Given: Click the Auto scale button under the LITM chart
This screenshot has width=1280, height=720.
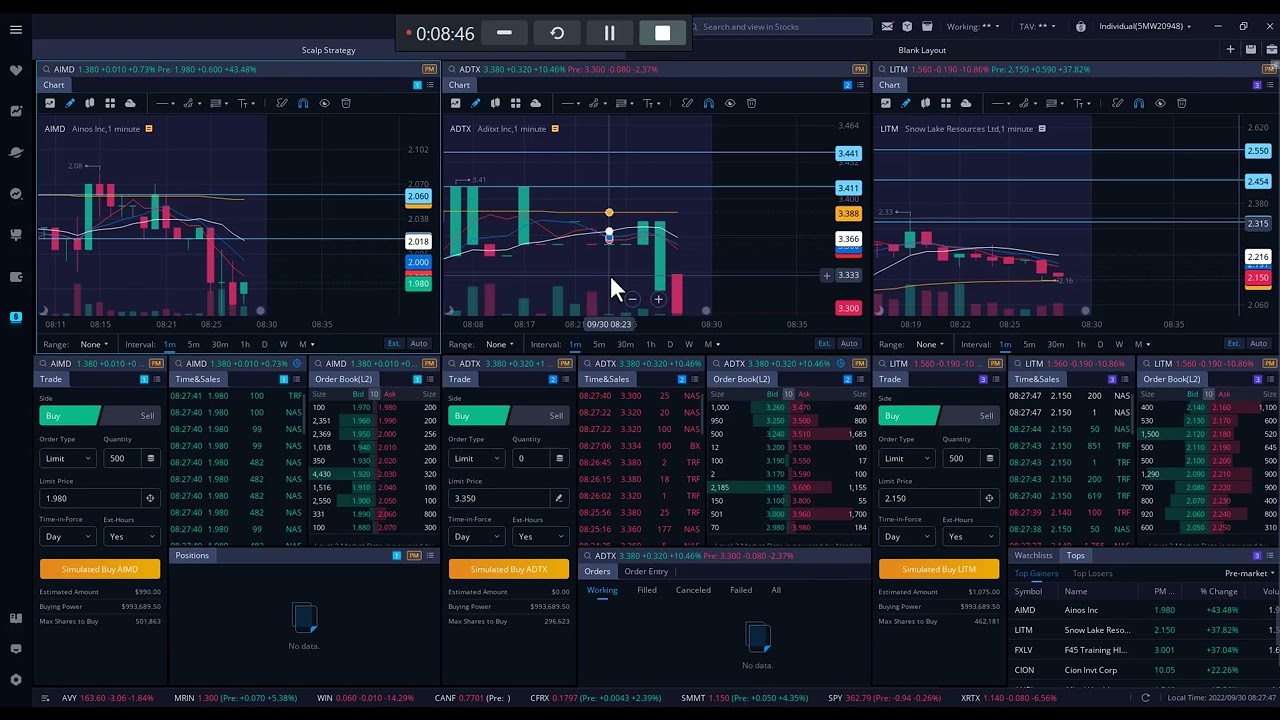Looking at the screenshot, I should click(x=1258, y=344).
